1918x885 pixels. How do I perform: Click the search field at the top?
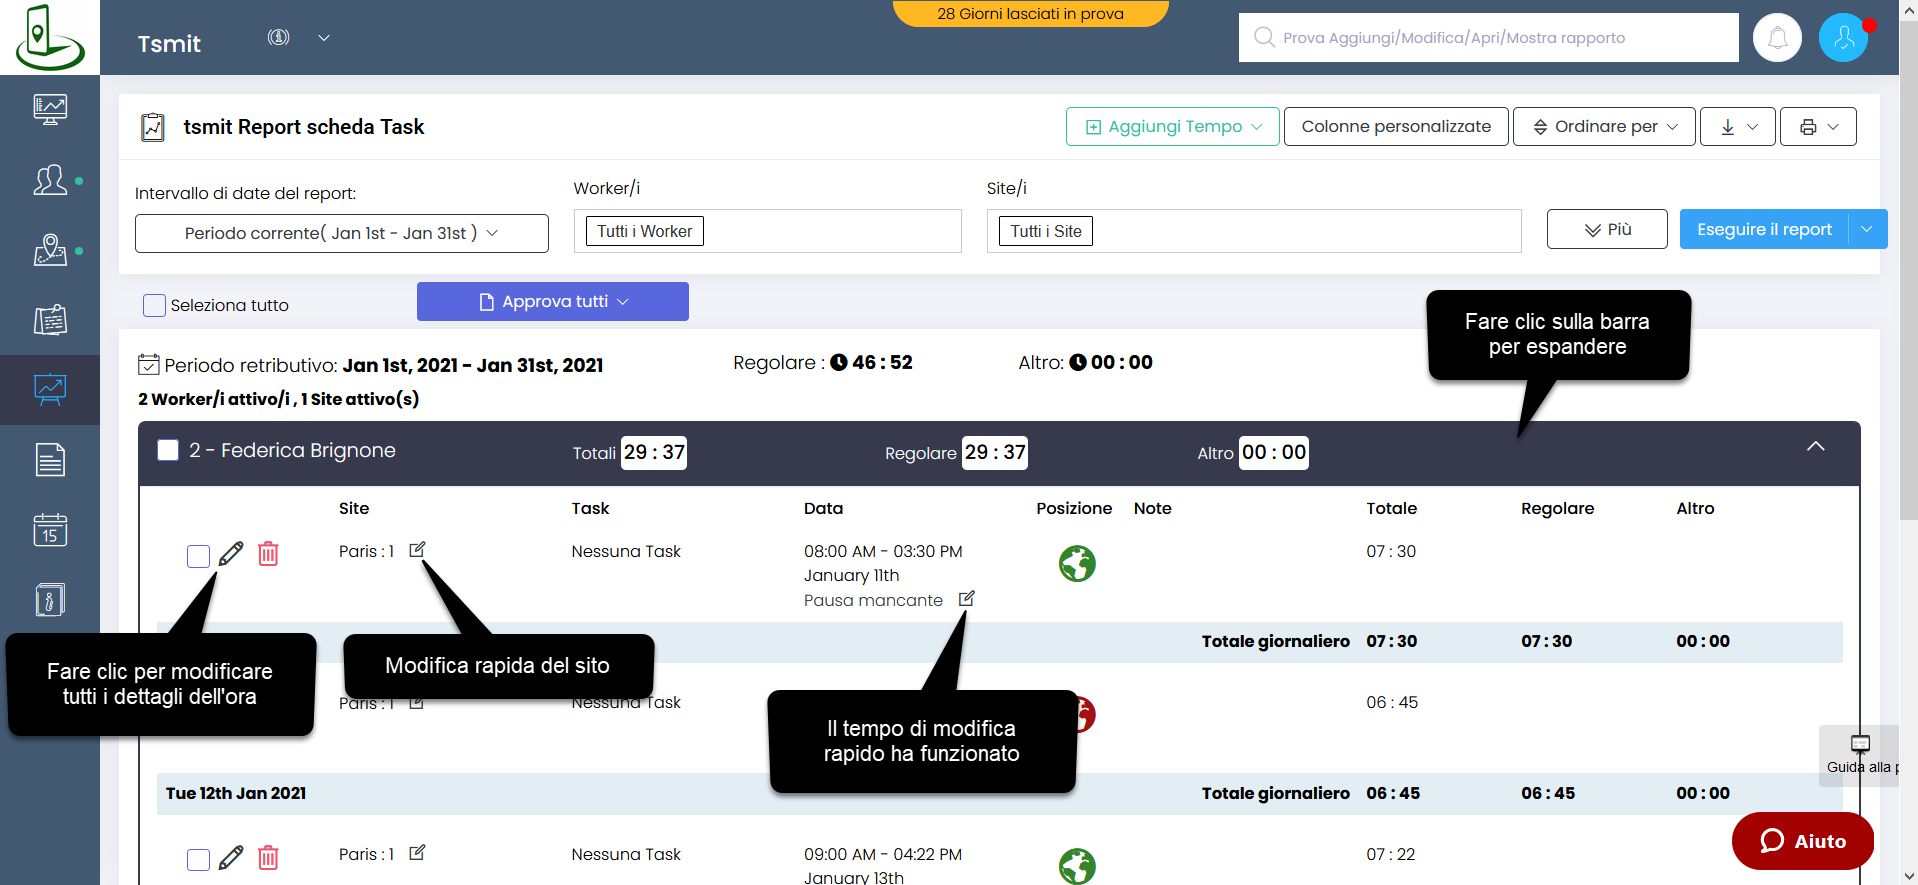click(x=1487, y=38)
